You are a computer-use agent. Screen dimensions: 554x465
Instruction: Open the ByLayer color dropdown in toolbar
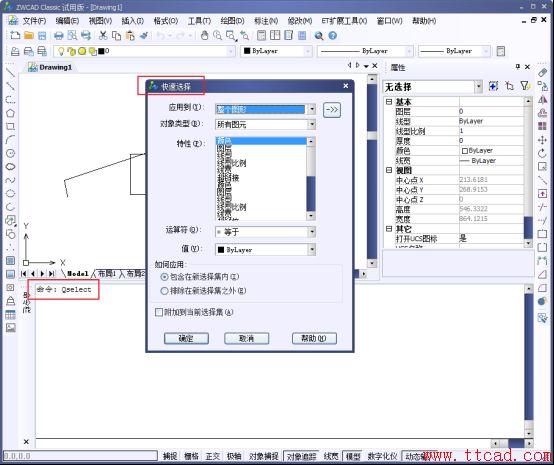point(276,51)
